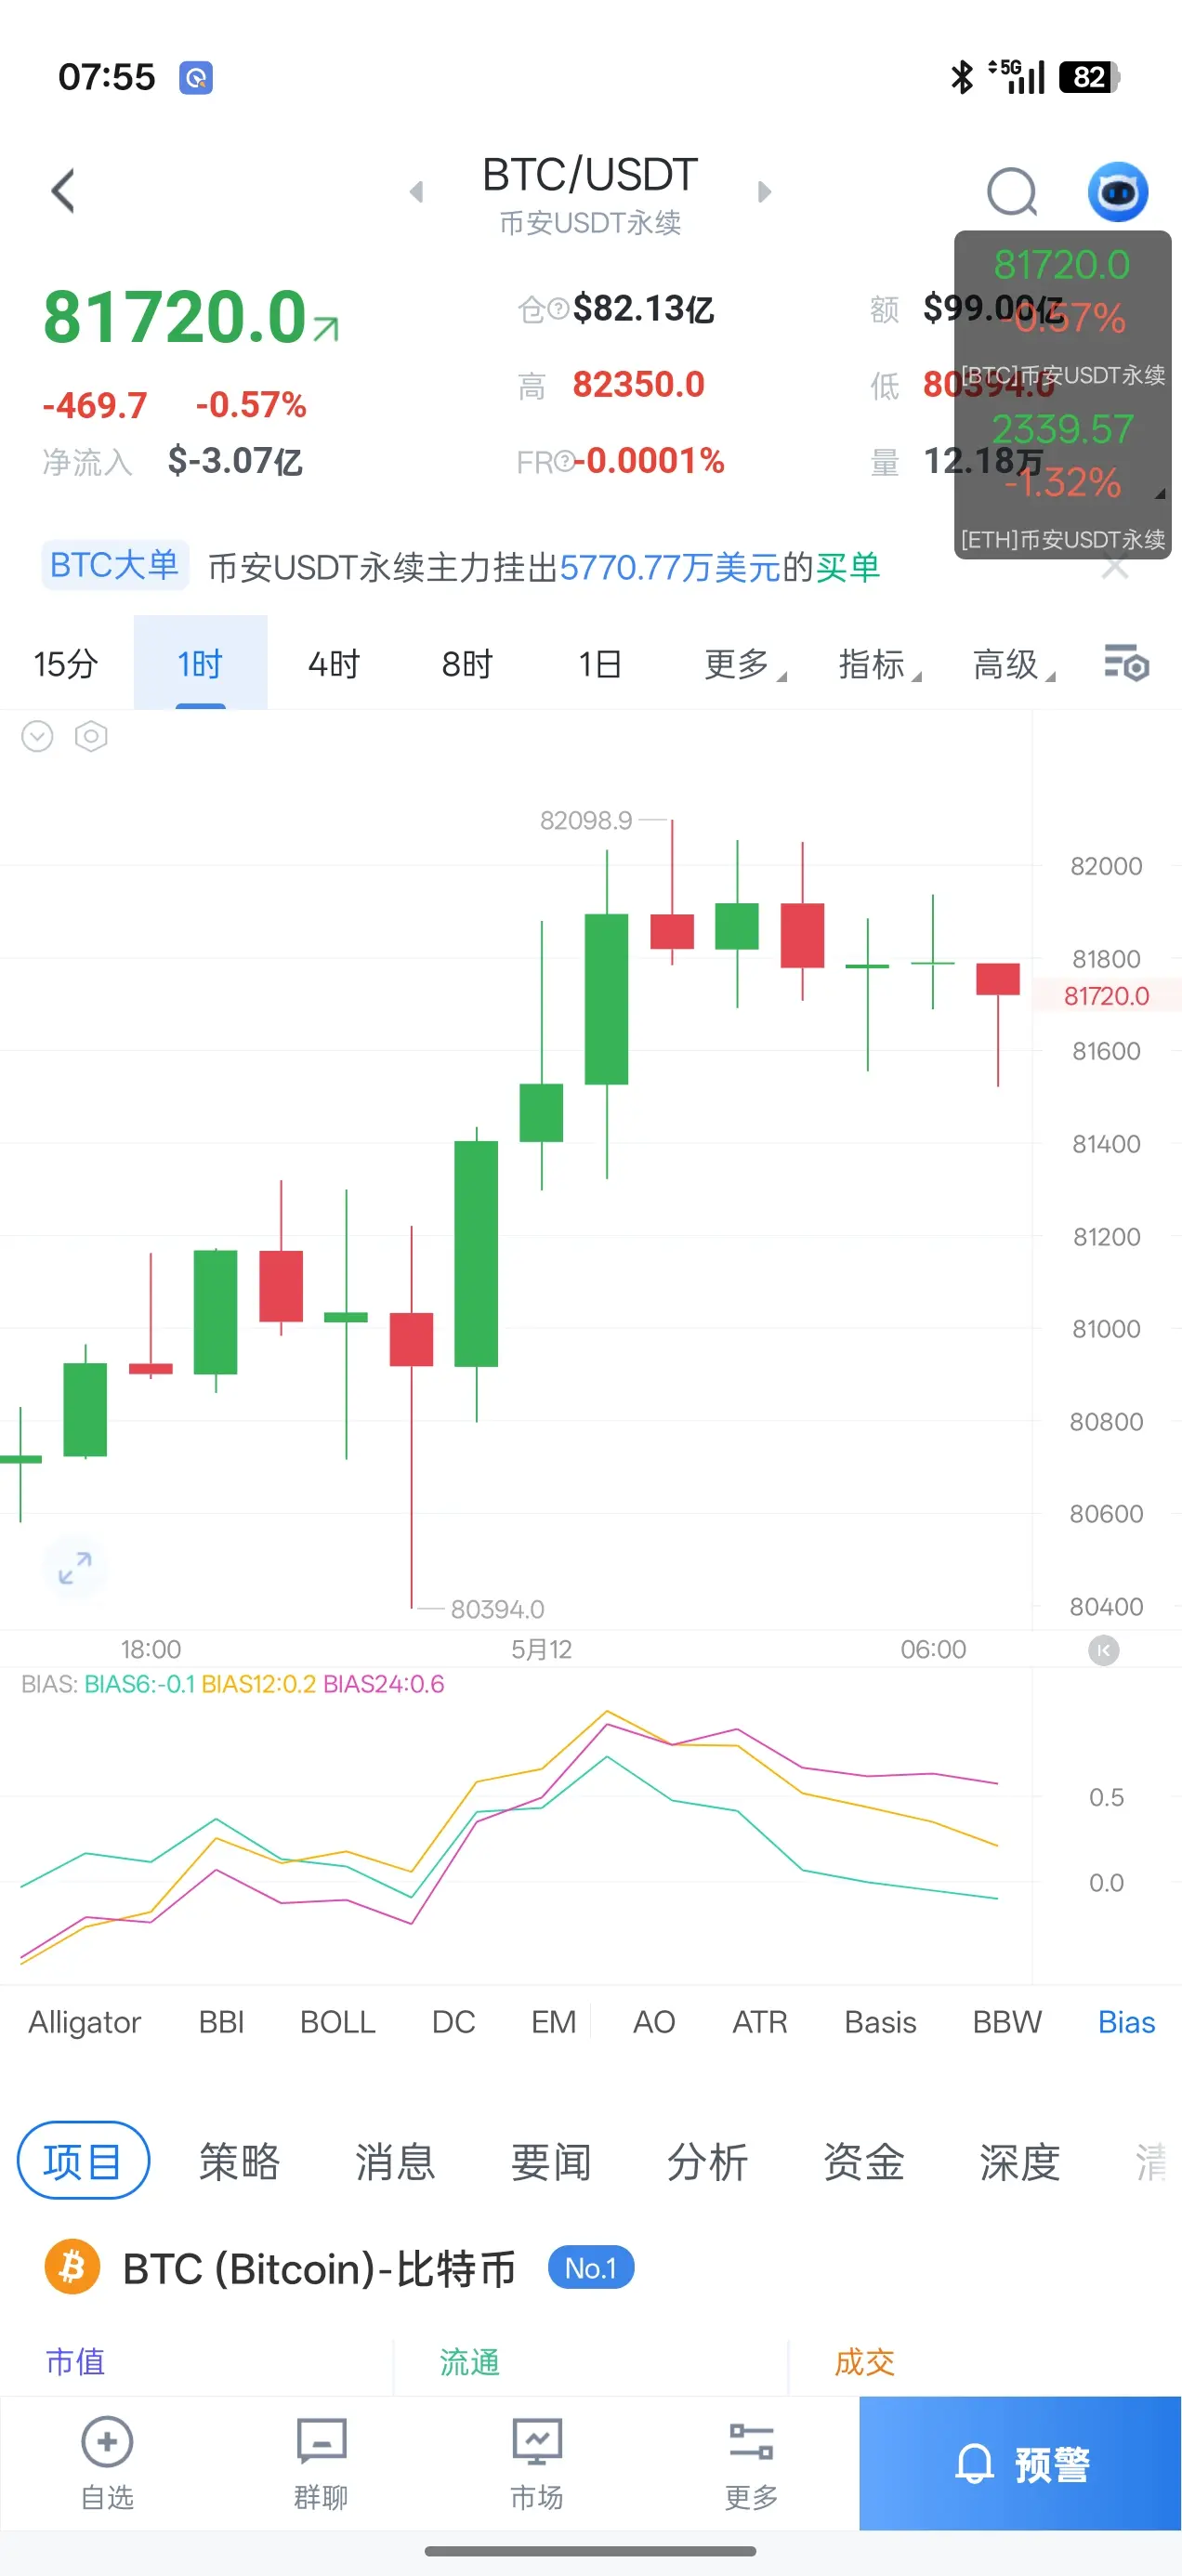This screenshot has width=1182, height=2576.
Task: Tap the 净流入 net inflow value
Action: [x=235, y=461]
